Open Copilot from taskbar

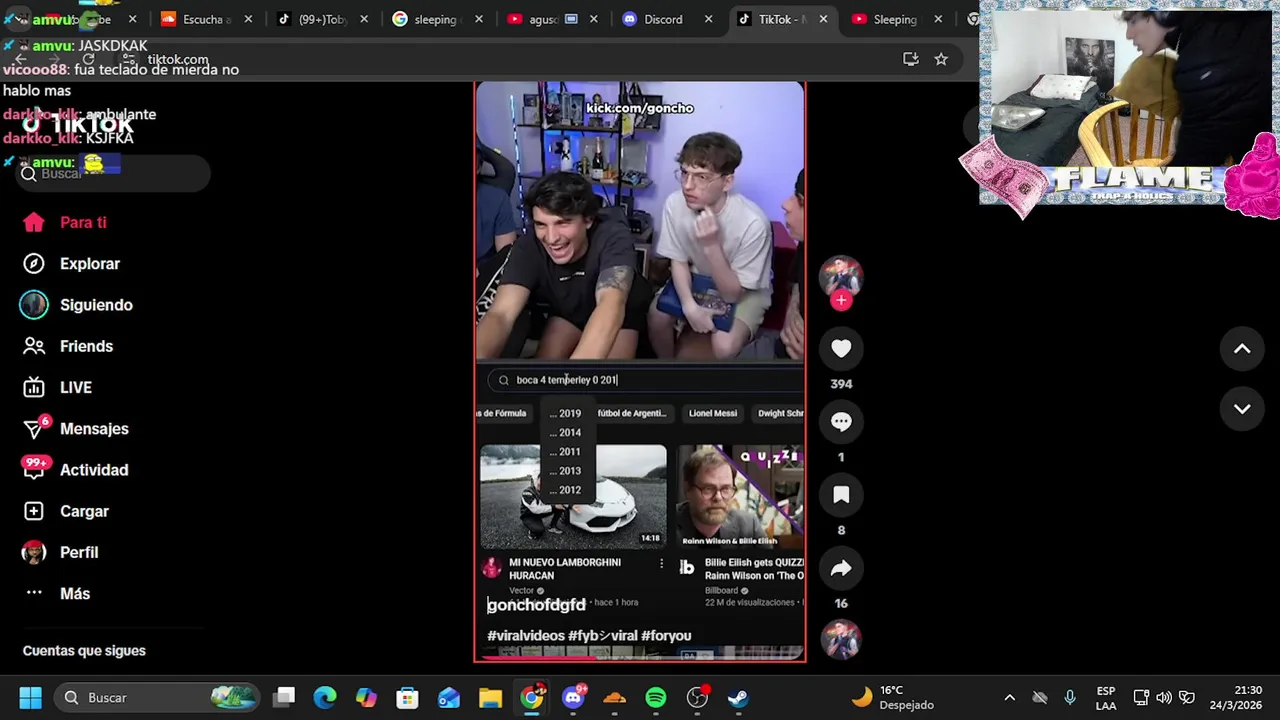(x=366, y=697)
